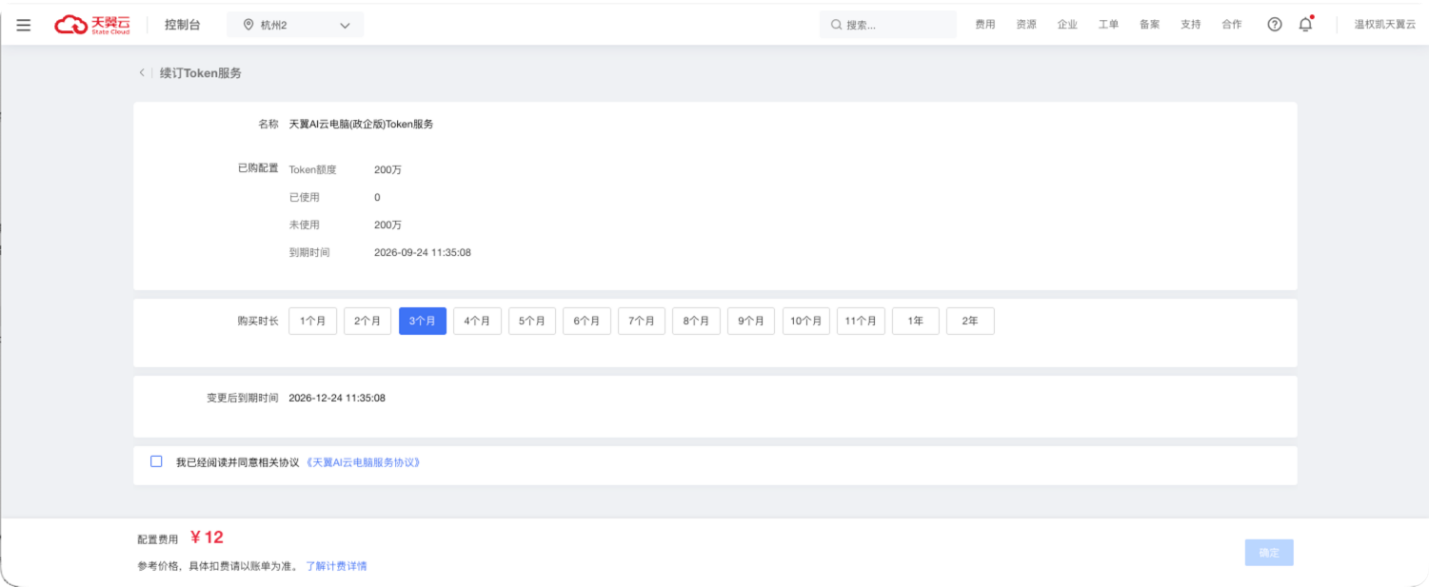This screenshot has width=1429, height=587.
Task: Select the 9个月 purchase duration
Action: 751,321
